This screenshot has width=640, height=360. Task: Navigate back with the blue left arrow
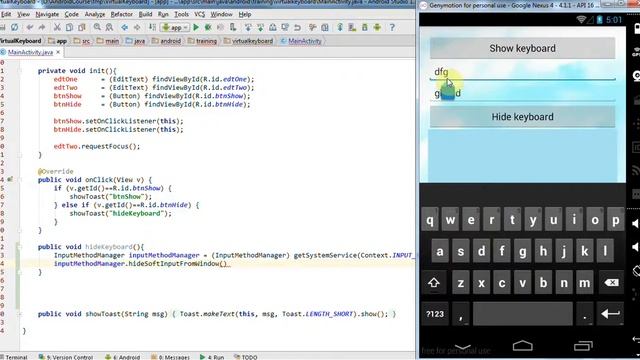coord(124,27)
